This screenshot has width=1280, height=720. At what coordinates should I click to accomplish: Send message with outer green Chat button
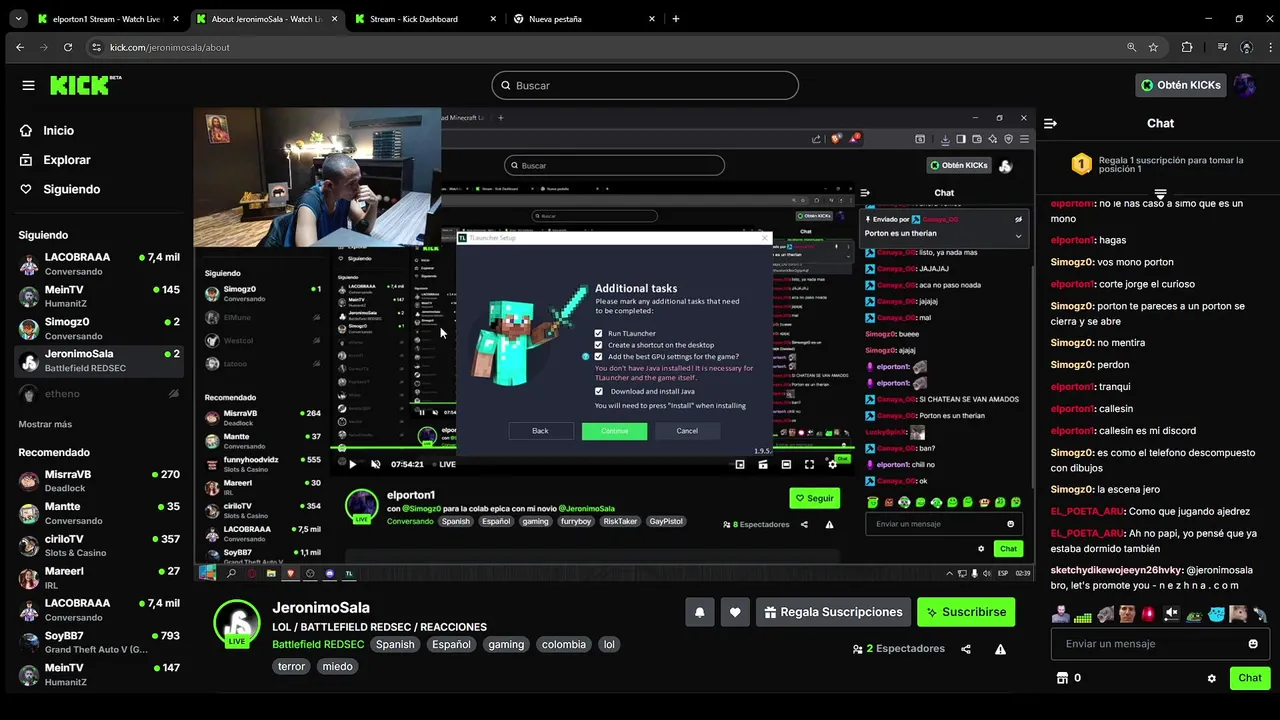(1250, 678)
